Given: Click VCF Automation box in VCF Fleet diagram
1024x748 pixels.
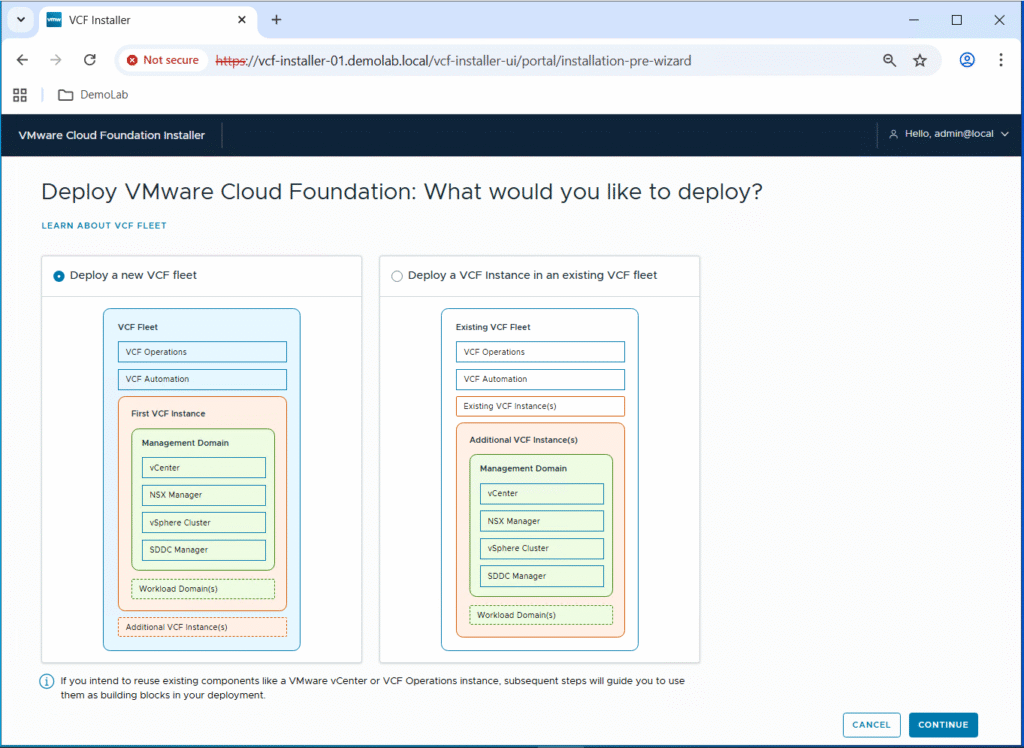Looking at the screenshot, I should point(202,379).
